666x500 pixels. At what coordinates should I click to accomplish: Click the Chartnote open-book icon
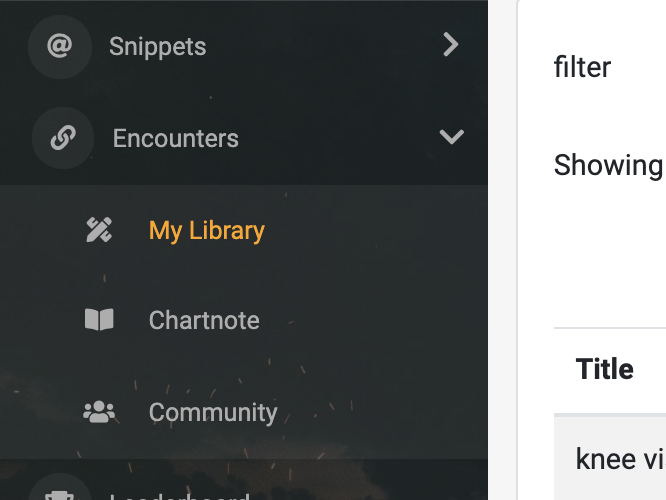(x=99, y=319)
